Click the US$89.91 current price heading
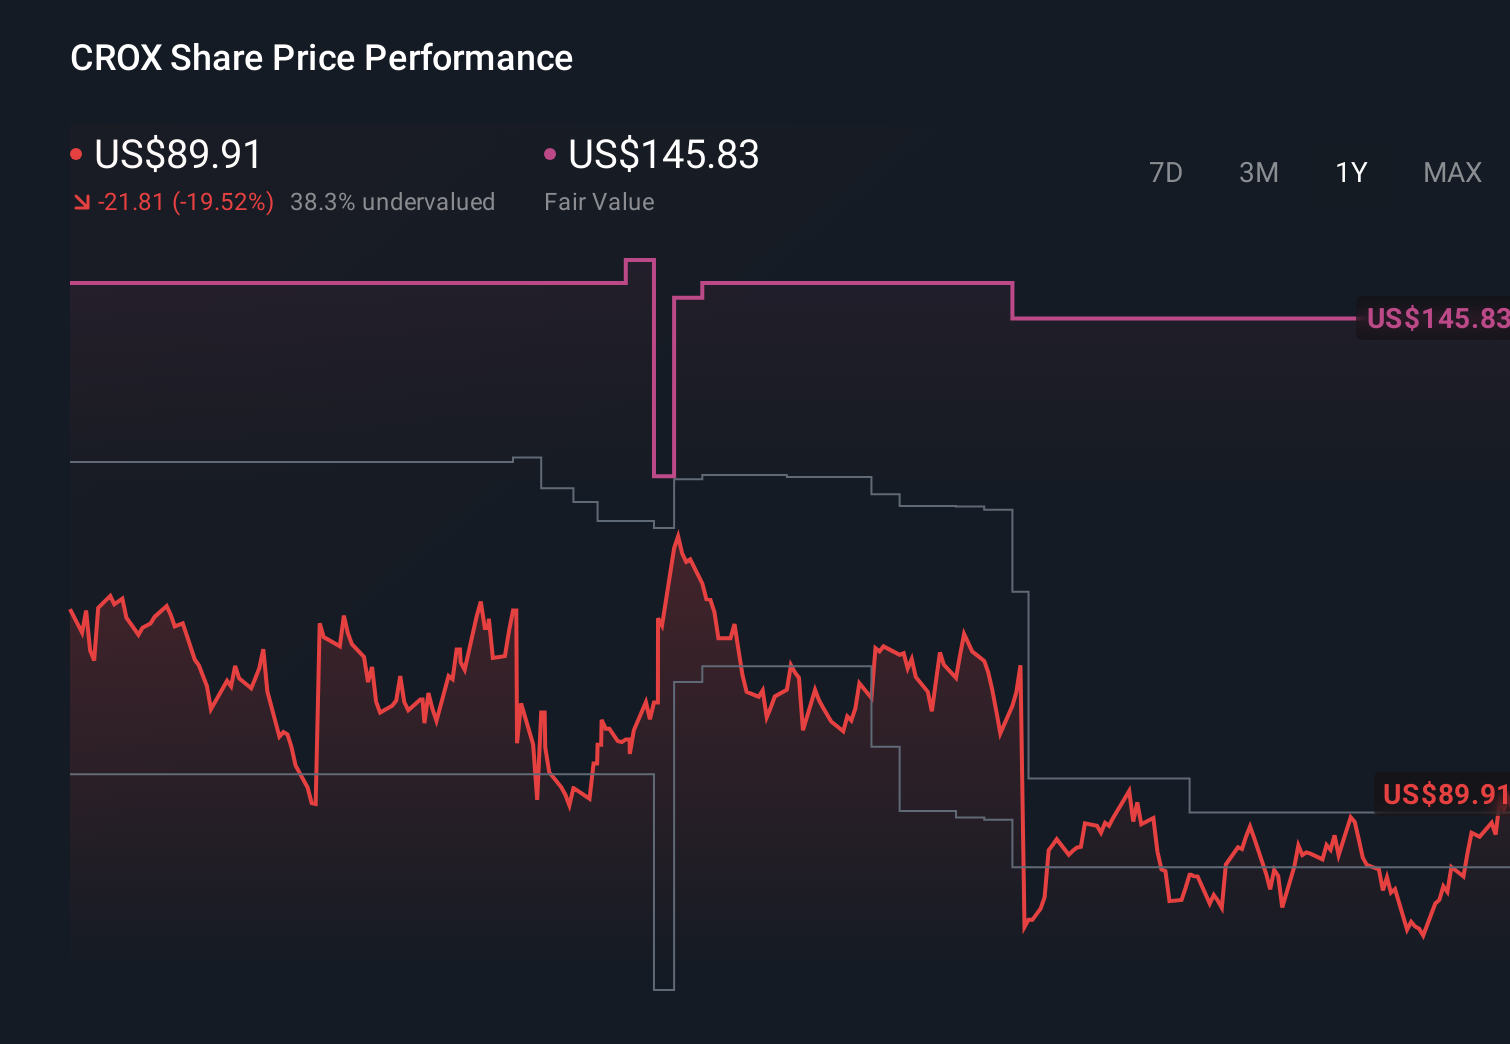The width and height of the screenshot is (1510, 1044). click(177, 155)
